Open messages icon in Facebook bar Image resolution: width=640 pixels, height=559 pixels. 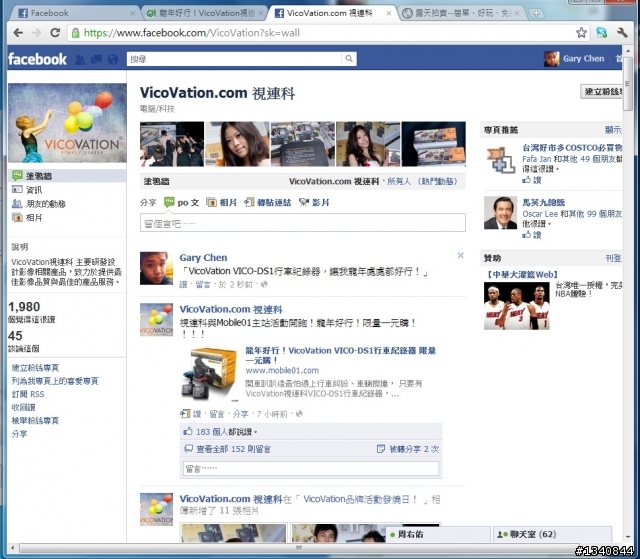pyautogui.click(x=96, y=60)
